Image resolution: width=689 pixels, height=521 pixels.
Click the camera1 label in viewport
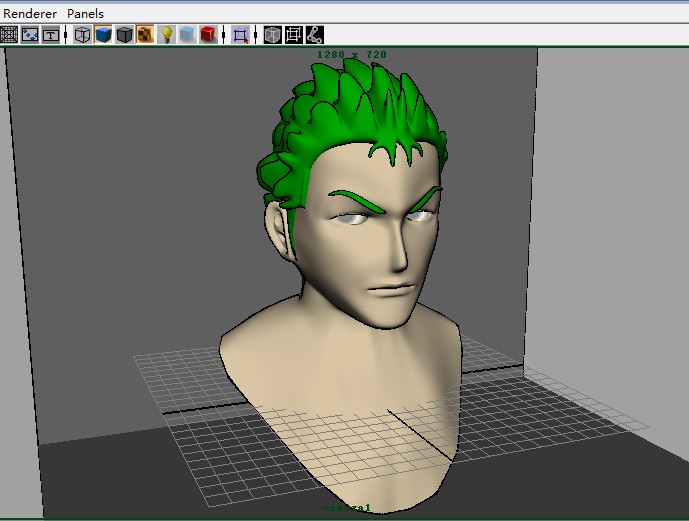347,508
